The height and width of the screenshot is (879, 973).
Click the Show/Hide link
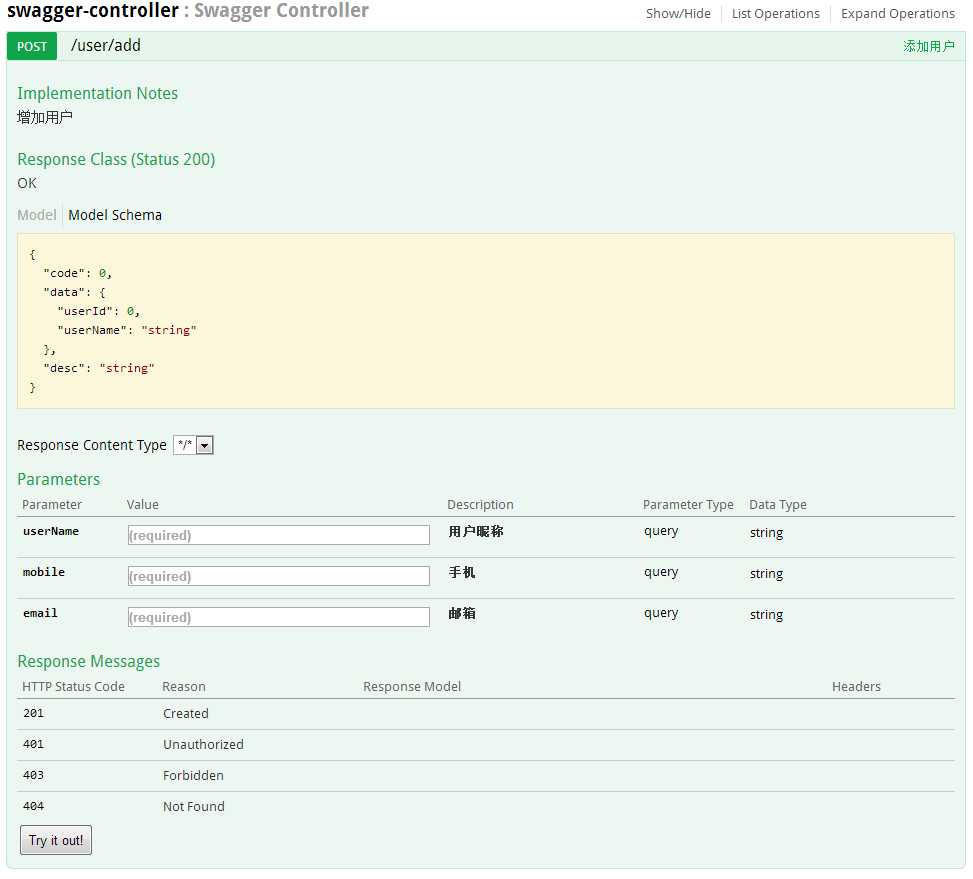click(678, 14)
